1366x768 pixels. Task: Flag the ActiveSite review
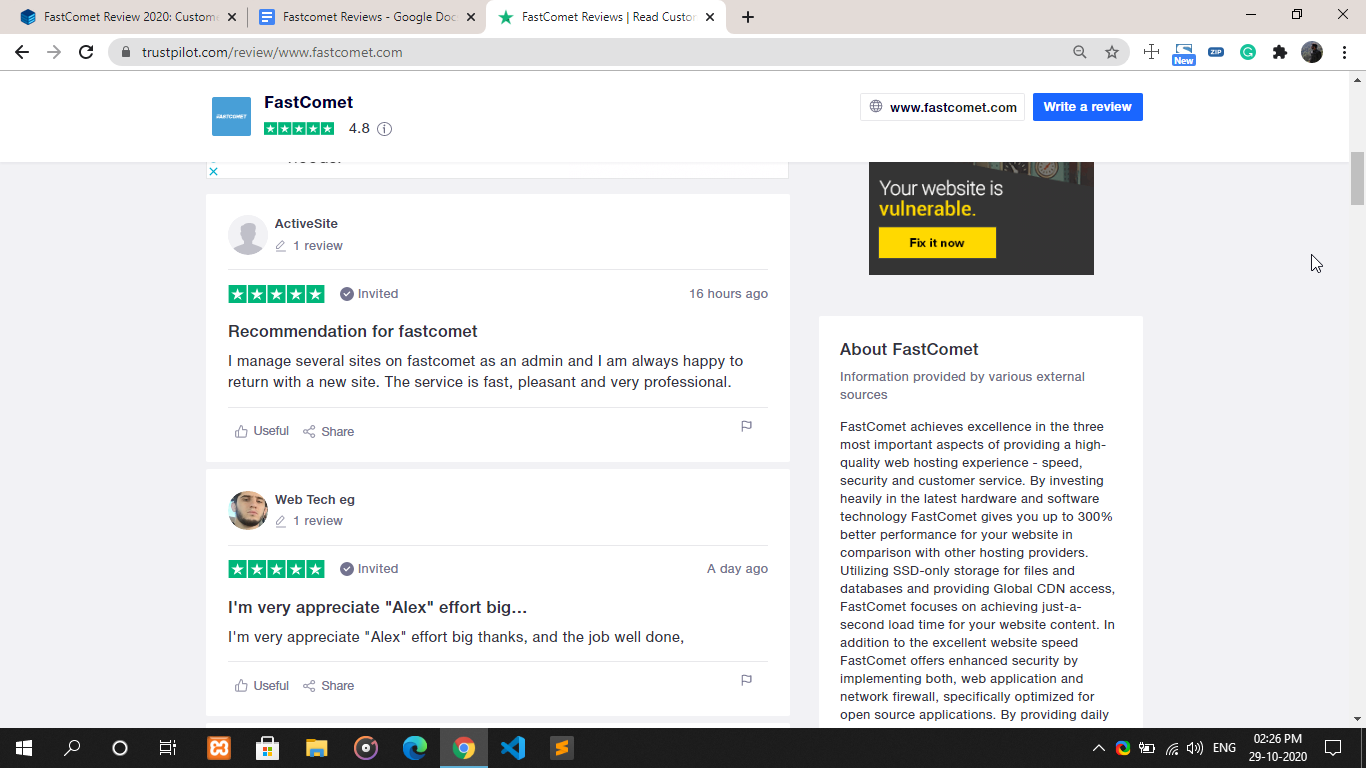[746, 426]
